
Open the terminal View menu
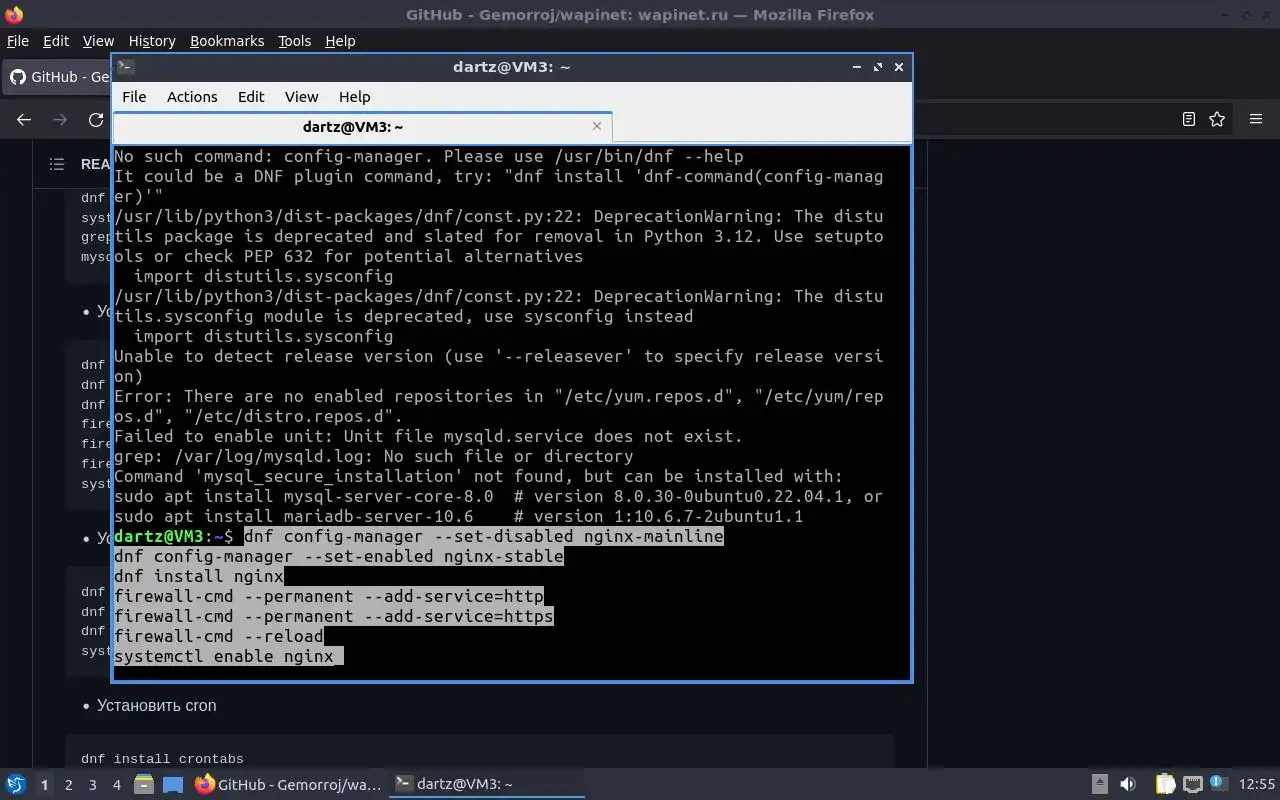point(301,97)
